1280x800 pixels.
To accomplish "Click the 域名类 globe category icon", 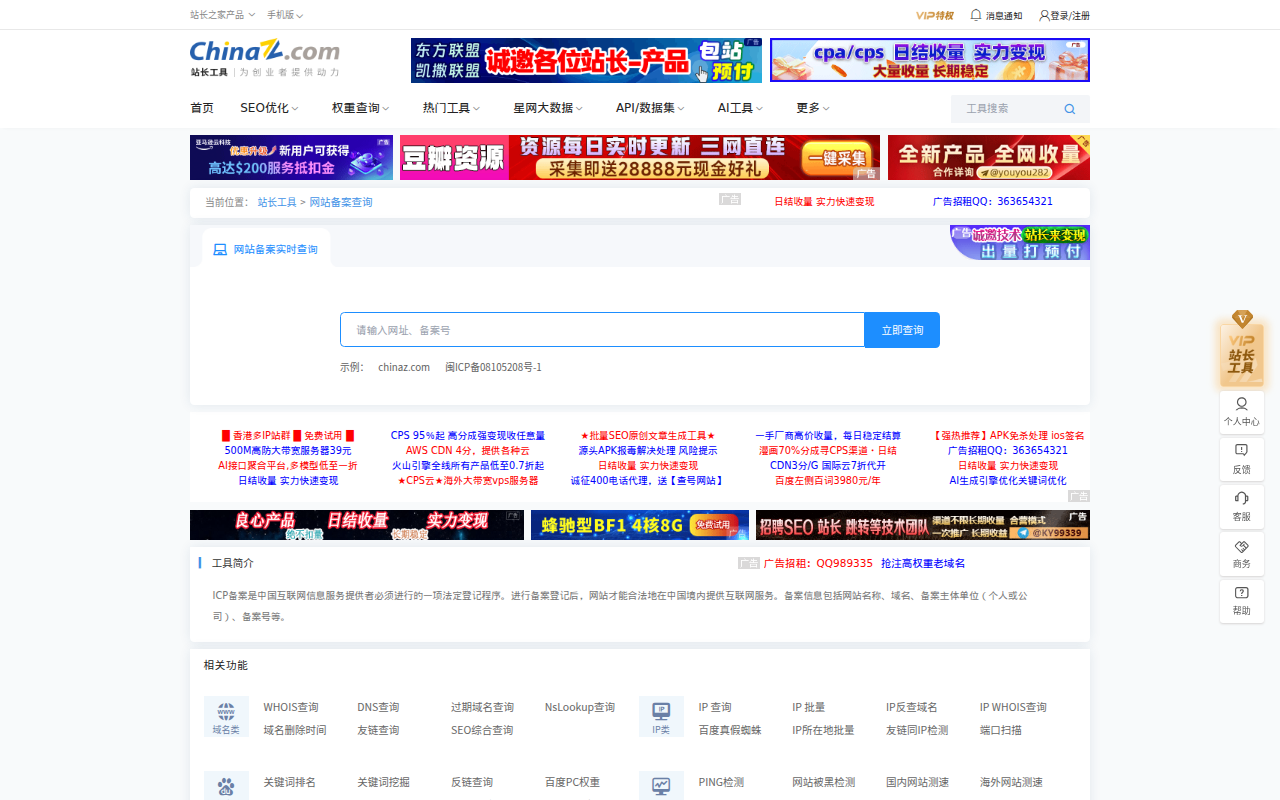I will (x=226, y=716).
